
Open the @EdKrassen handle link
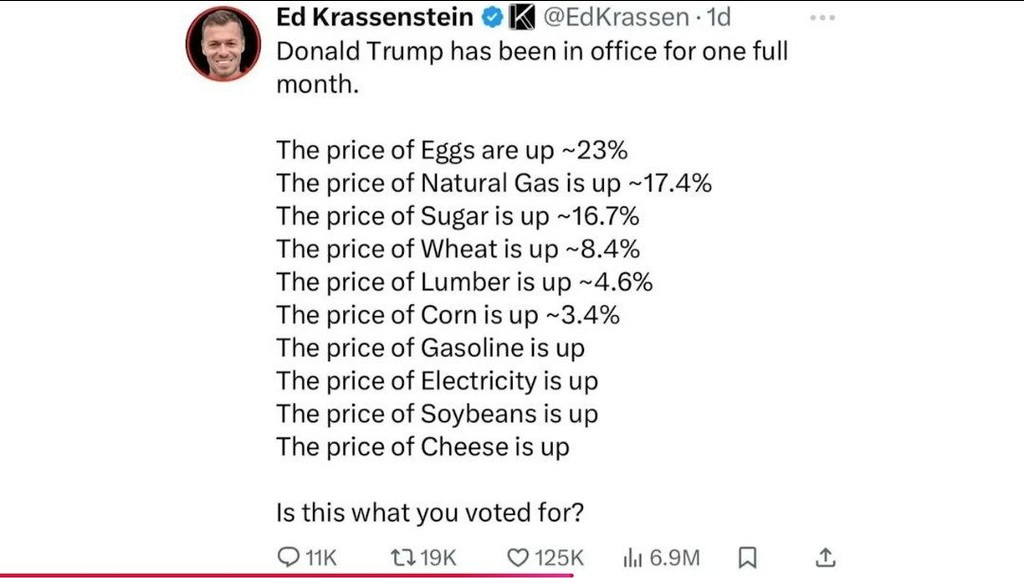615,17
